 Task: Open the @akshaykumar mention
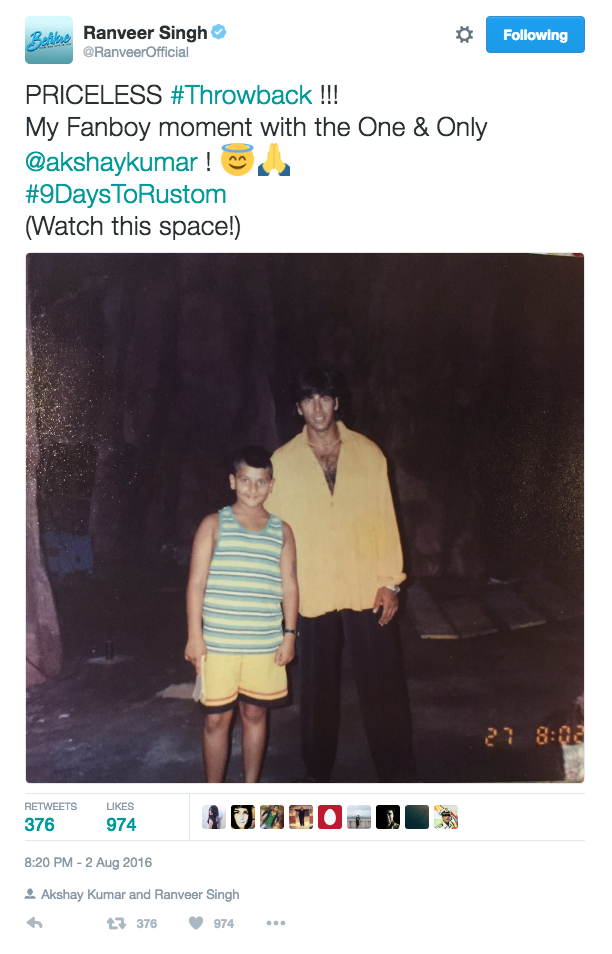111,162
